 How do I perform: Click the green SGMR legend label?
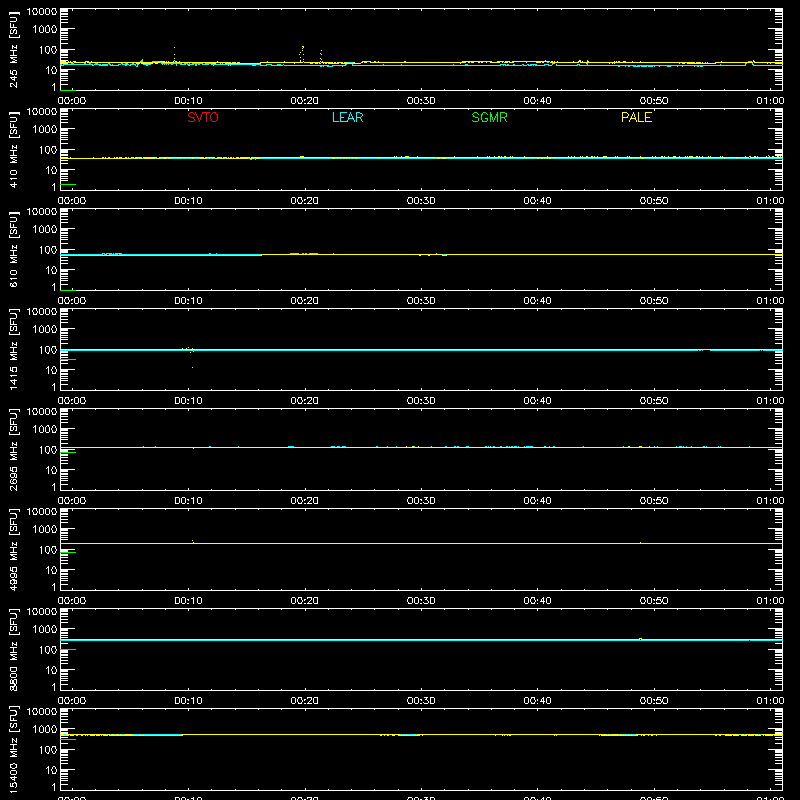pyautogui.click(x=489, y=117)
